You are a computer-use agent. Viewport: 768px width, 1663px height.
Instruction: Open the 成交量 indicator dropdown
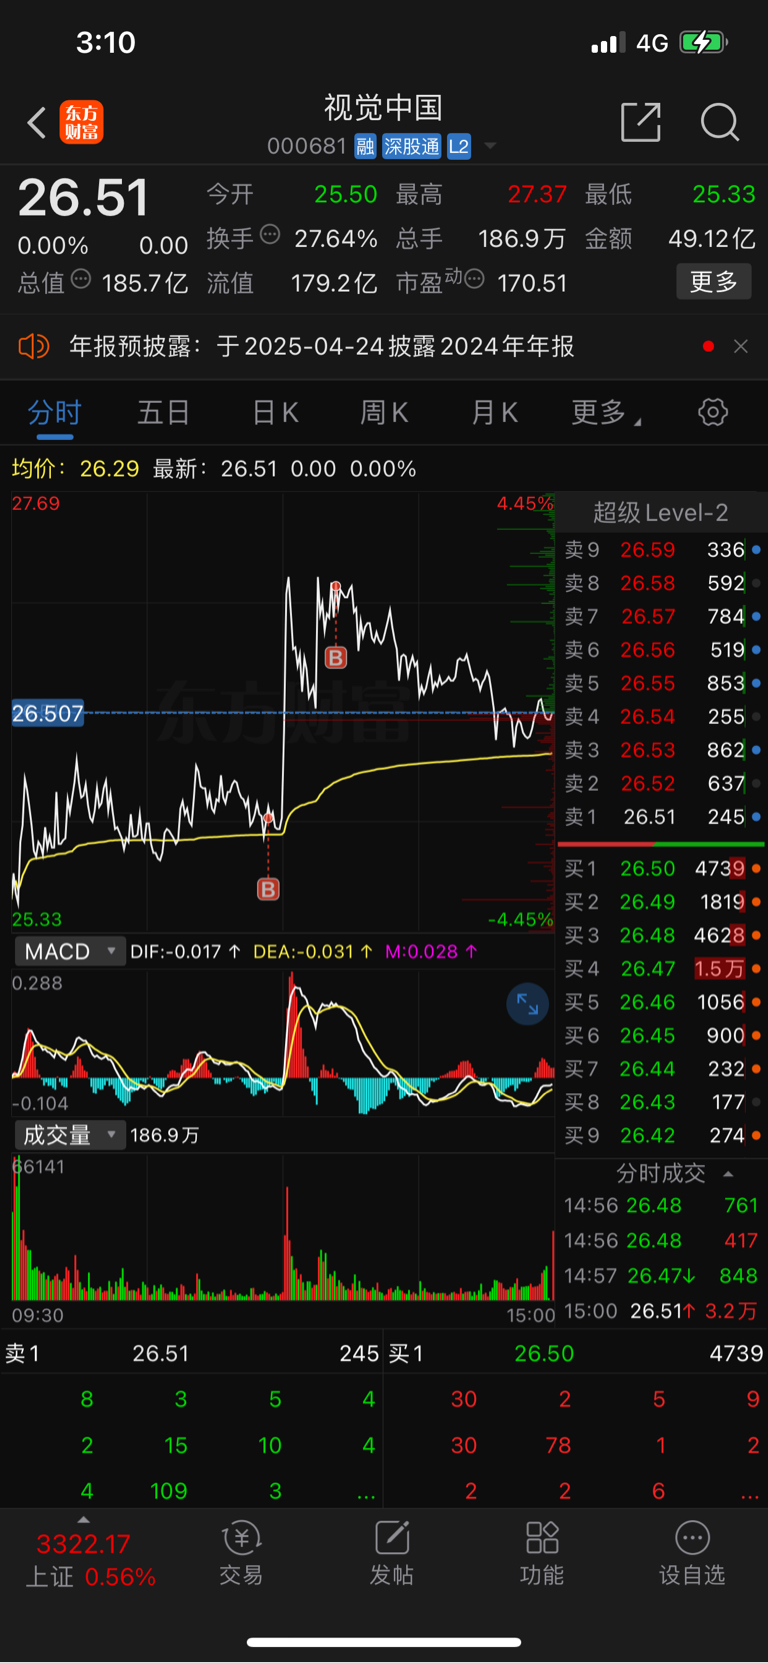tap(69, 1135)
